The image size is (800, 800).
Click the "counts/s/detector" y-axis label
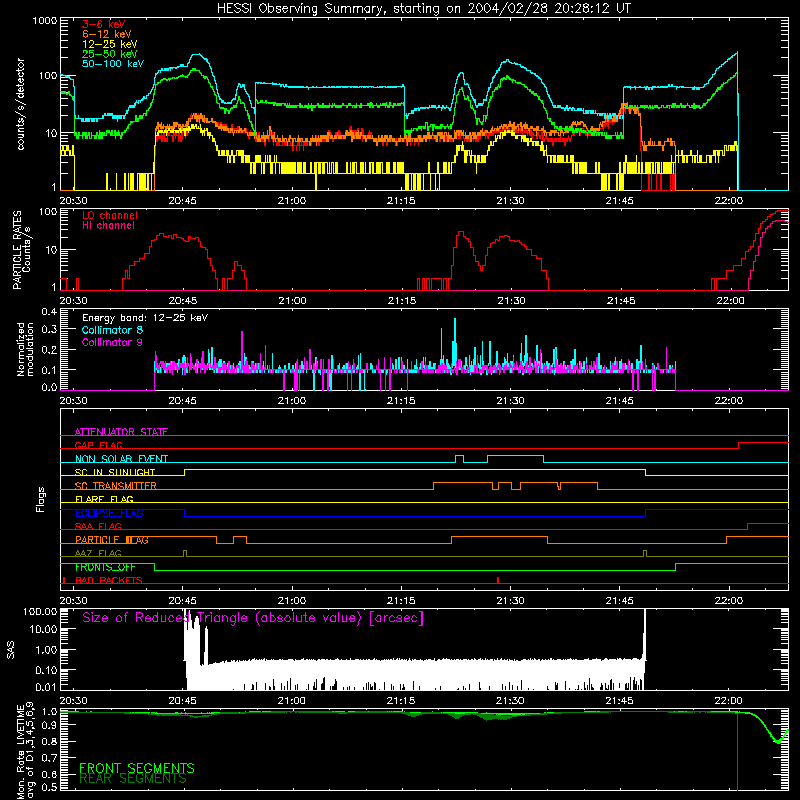tap(20, 104)
